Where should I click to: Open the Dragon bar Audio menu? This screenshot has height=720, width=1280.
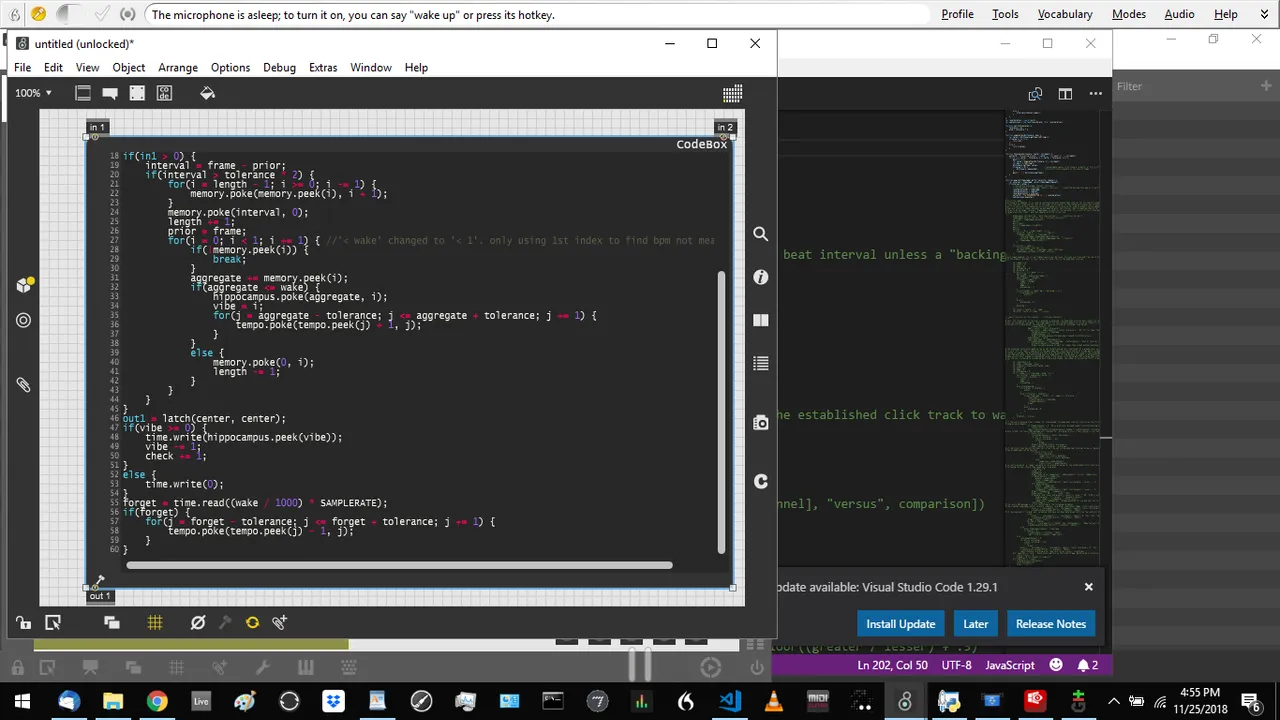1179,14
